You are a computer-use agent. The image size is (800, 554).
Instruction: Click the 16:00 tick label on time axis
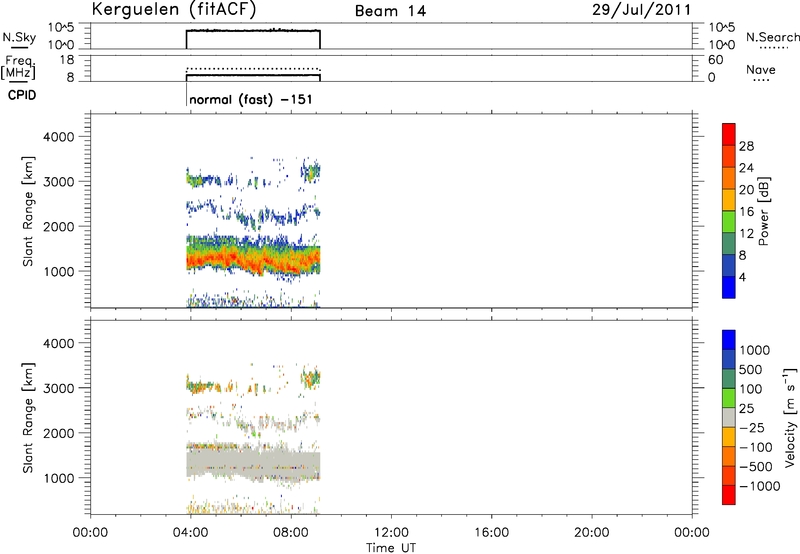coord(491,533)
